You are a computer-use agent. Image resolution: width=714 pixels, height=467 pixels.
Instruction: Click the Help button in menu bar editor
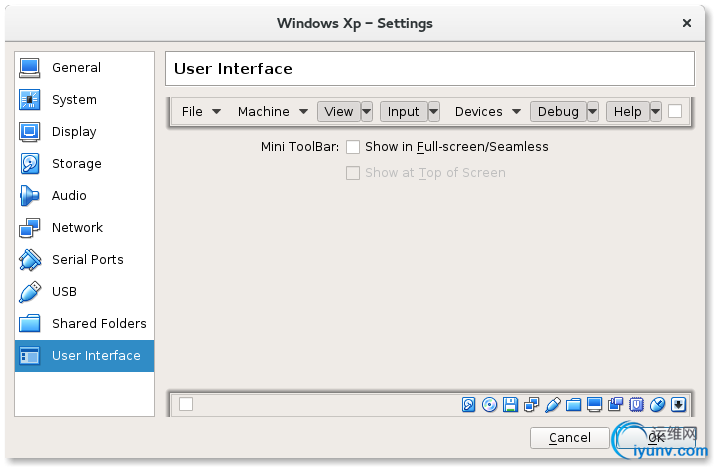[x=627, y=112]
